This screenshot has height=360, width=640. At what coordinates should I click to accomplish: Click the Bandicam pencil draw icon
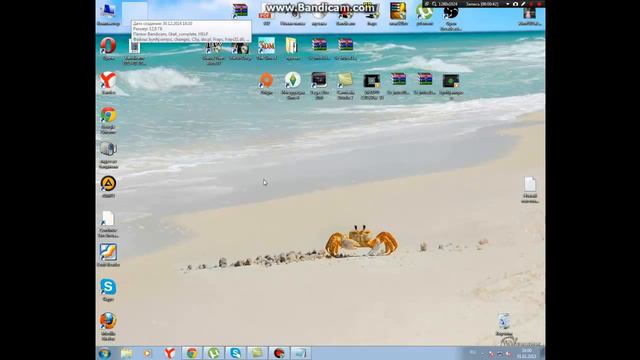click(523, 4)
